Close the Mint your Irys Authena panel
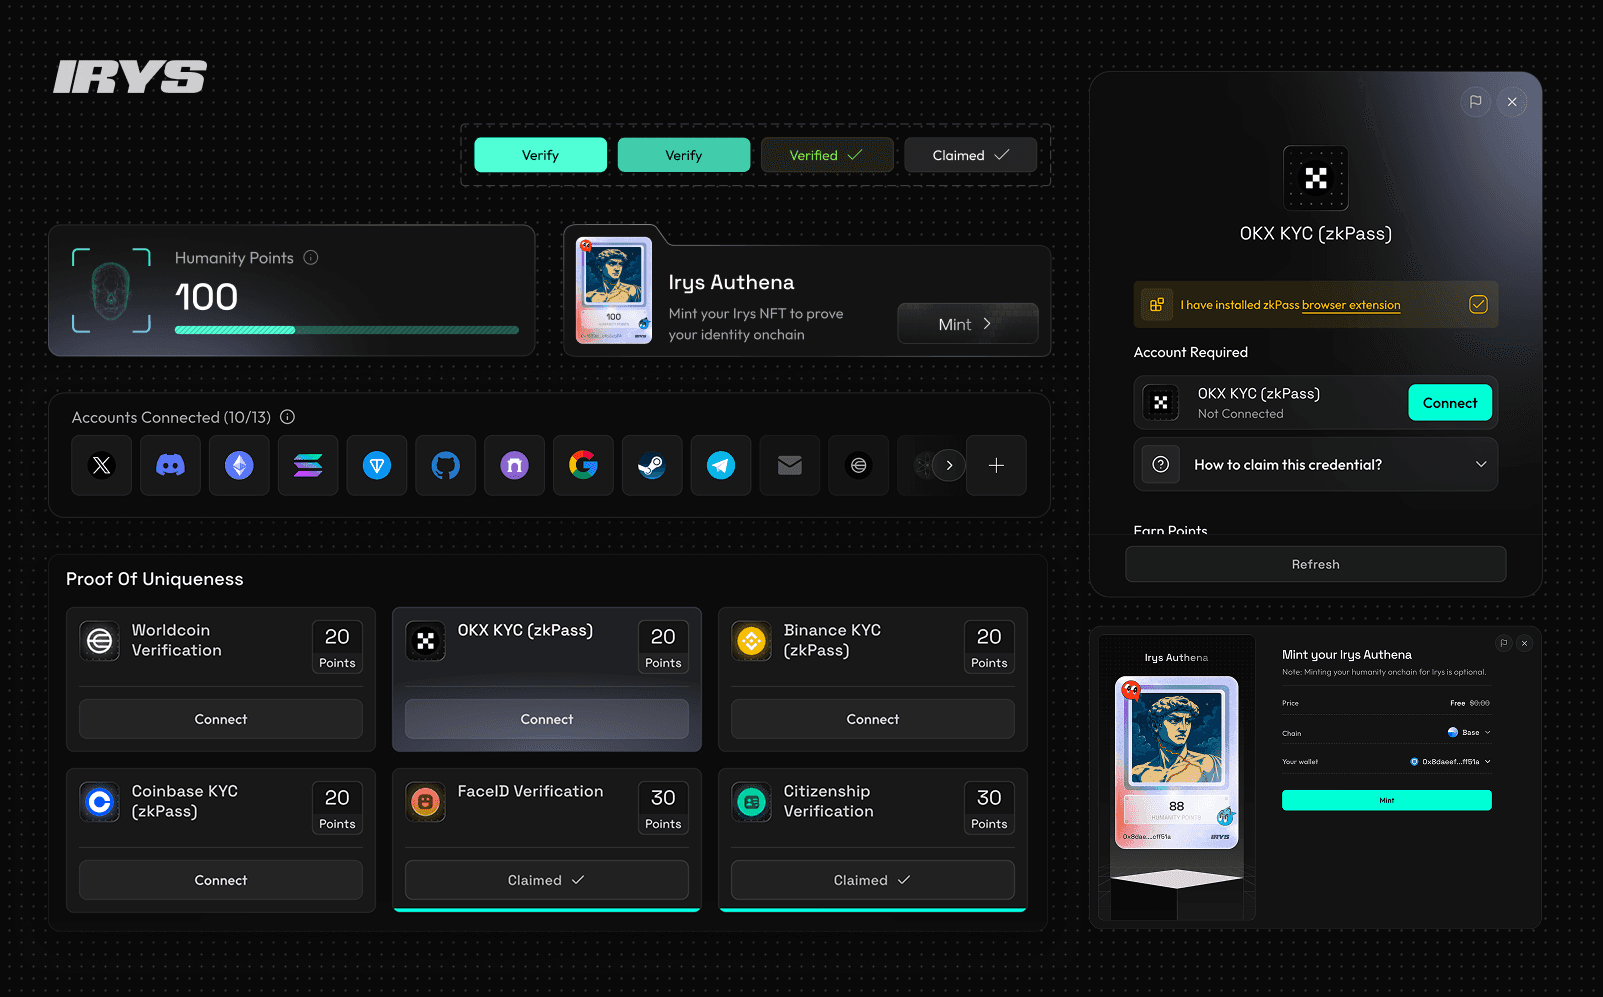The height and width of the screenshot is (997, 1603). click(x=1524, y=643)
